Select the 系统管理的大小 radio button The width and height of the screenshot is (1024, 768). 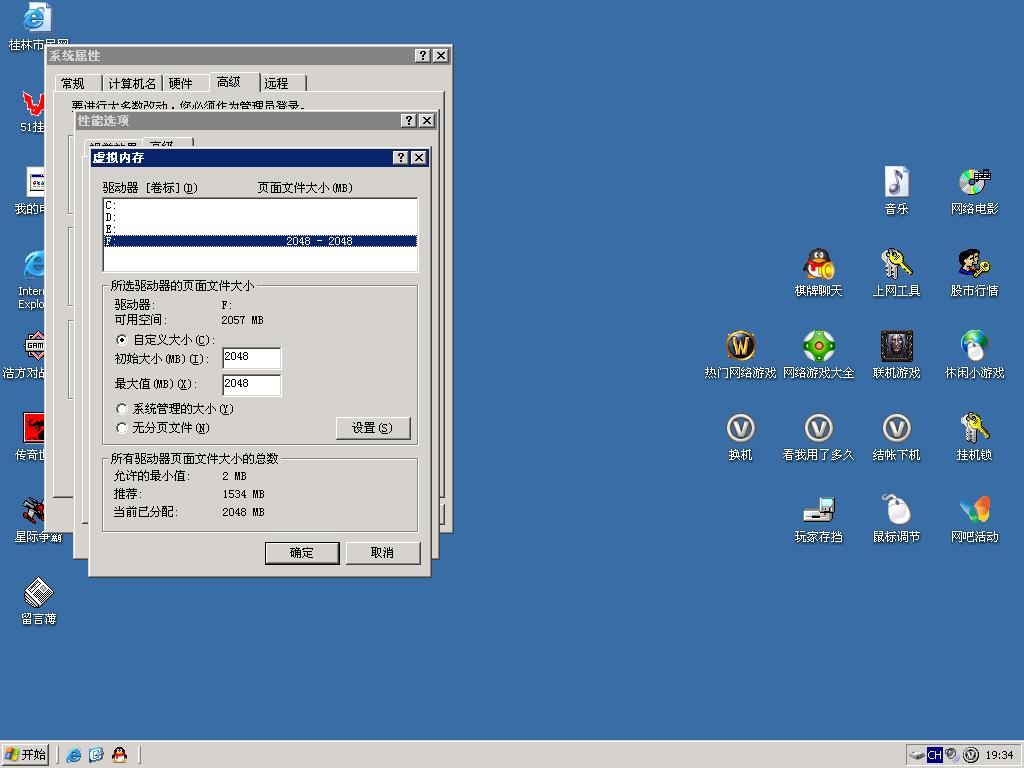122,409
